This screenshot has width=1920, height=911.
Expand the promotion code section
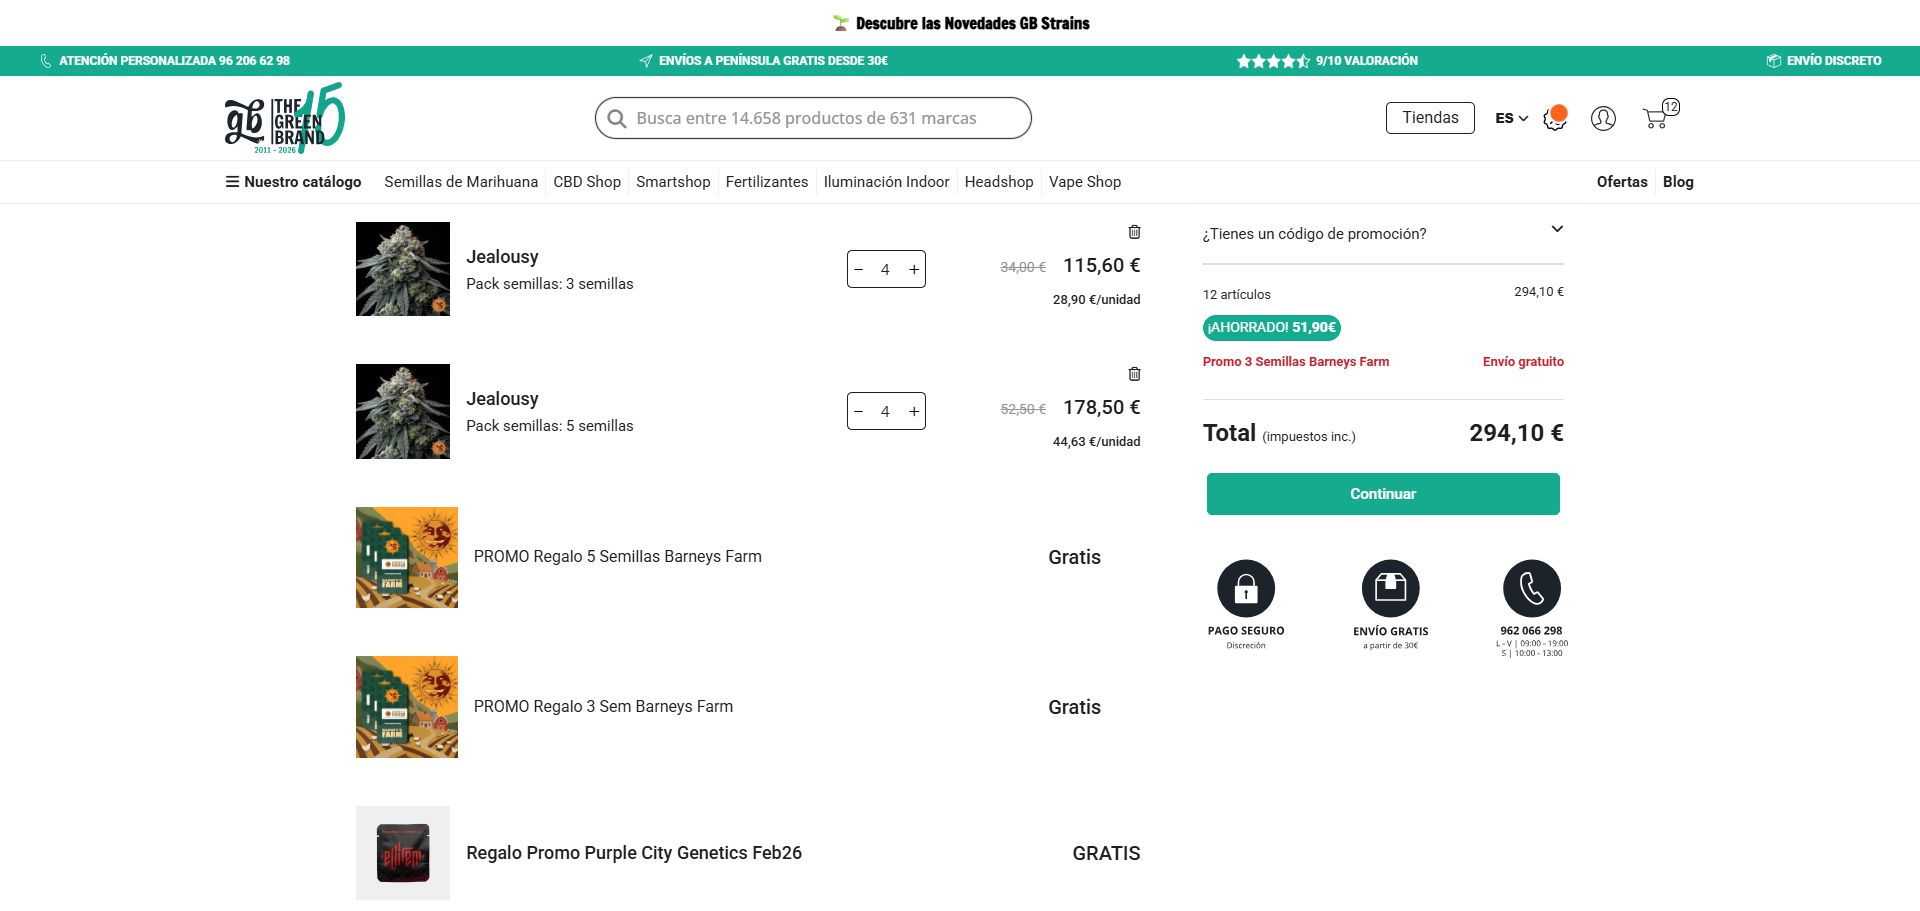coord(1556,230)
